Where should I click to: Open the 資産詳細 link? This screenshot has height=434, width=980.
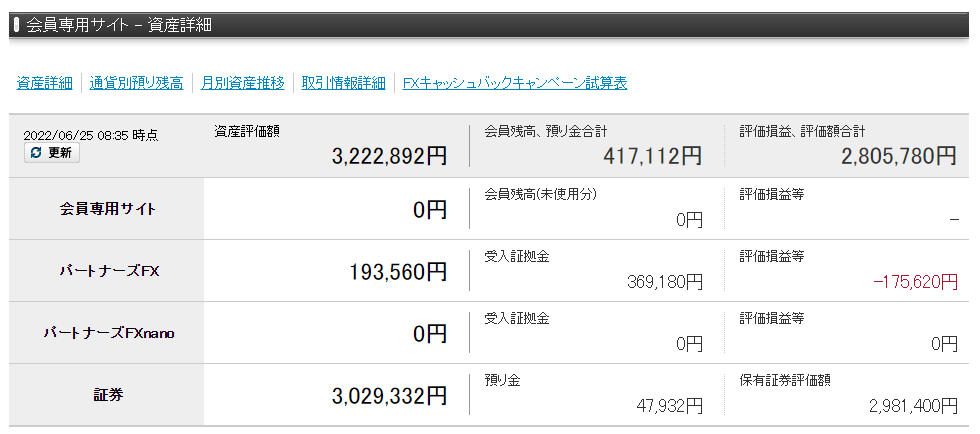pyautogui.click(x=44, y=83)
